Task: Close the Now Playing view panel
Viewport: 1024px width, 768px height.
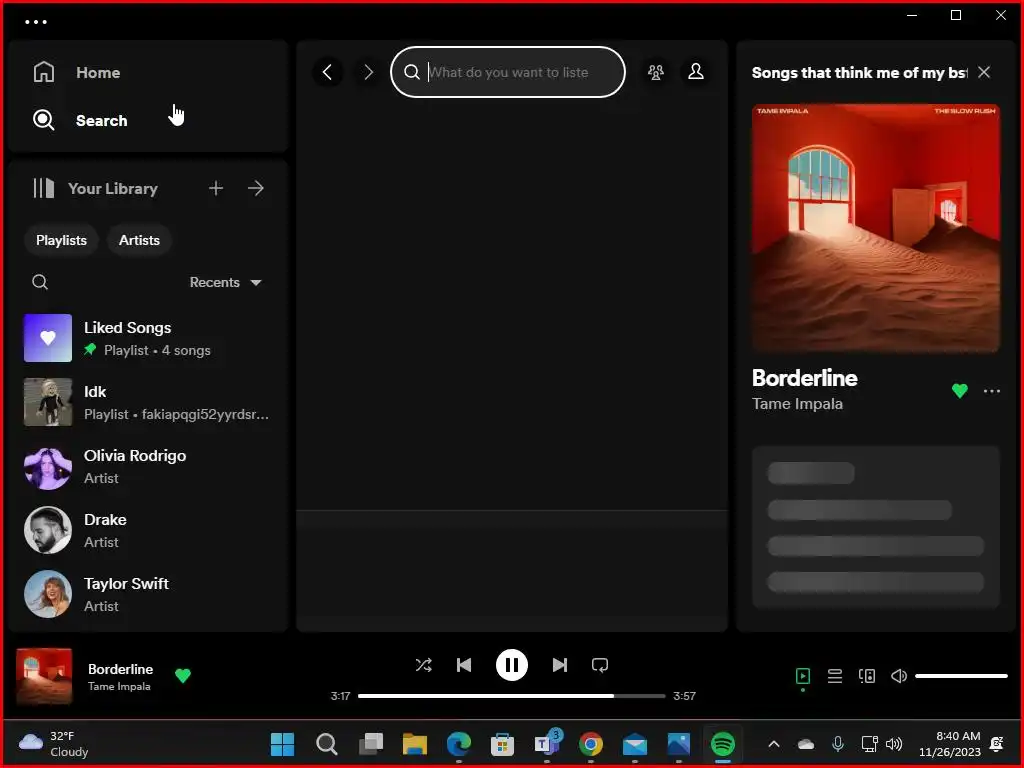Action: click(x=984, y=72)
